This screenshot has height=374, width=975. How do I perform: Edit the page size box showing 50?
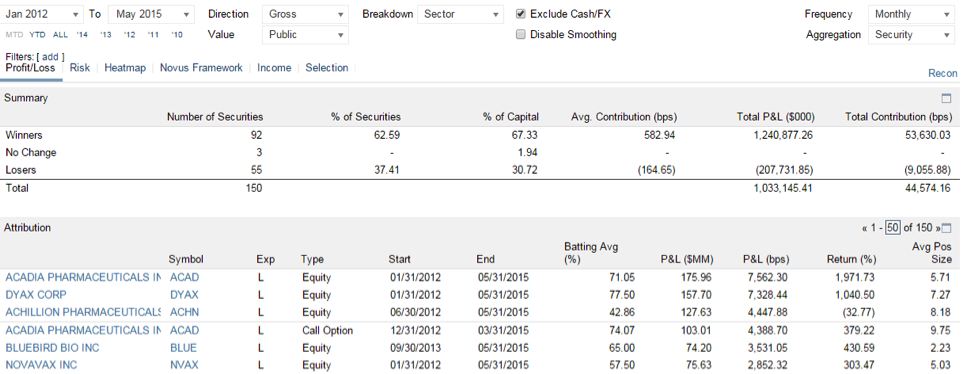tap(893, 228)
